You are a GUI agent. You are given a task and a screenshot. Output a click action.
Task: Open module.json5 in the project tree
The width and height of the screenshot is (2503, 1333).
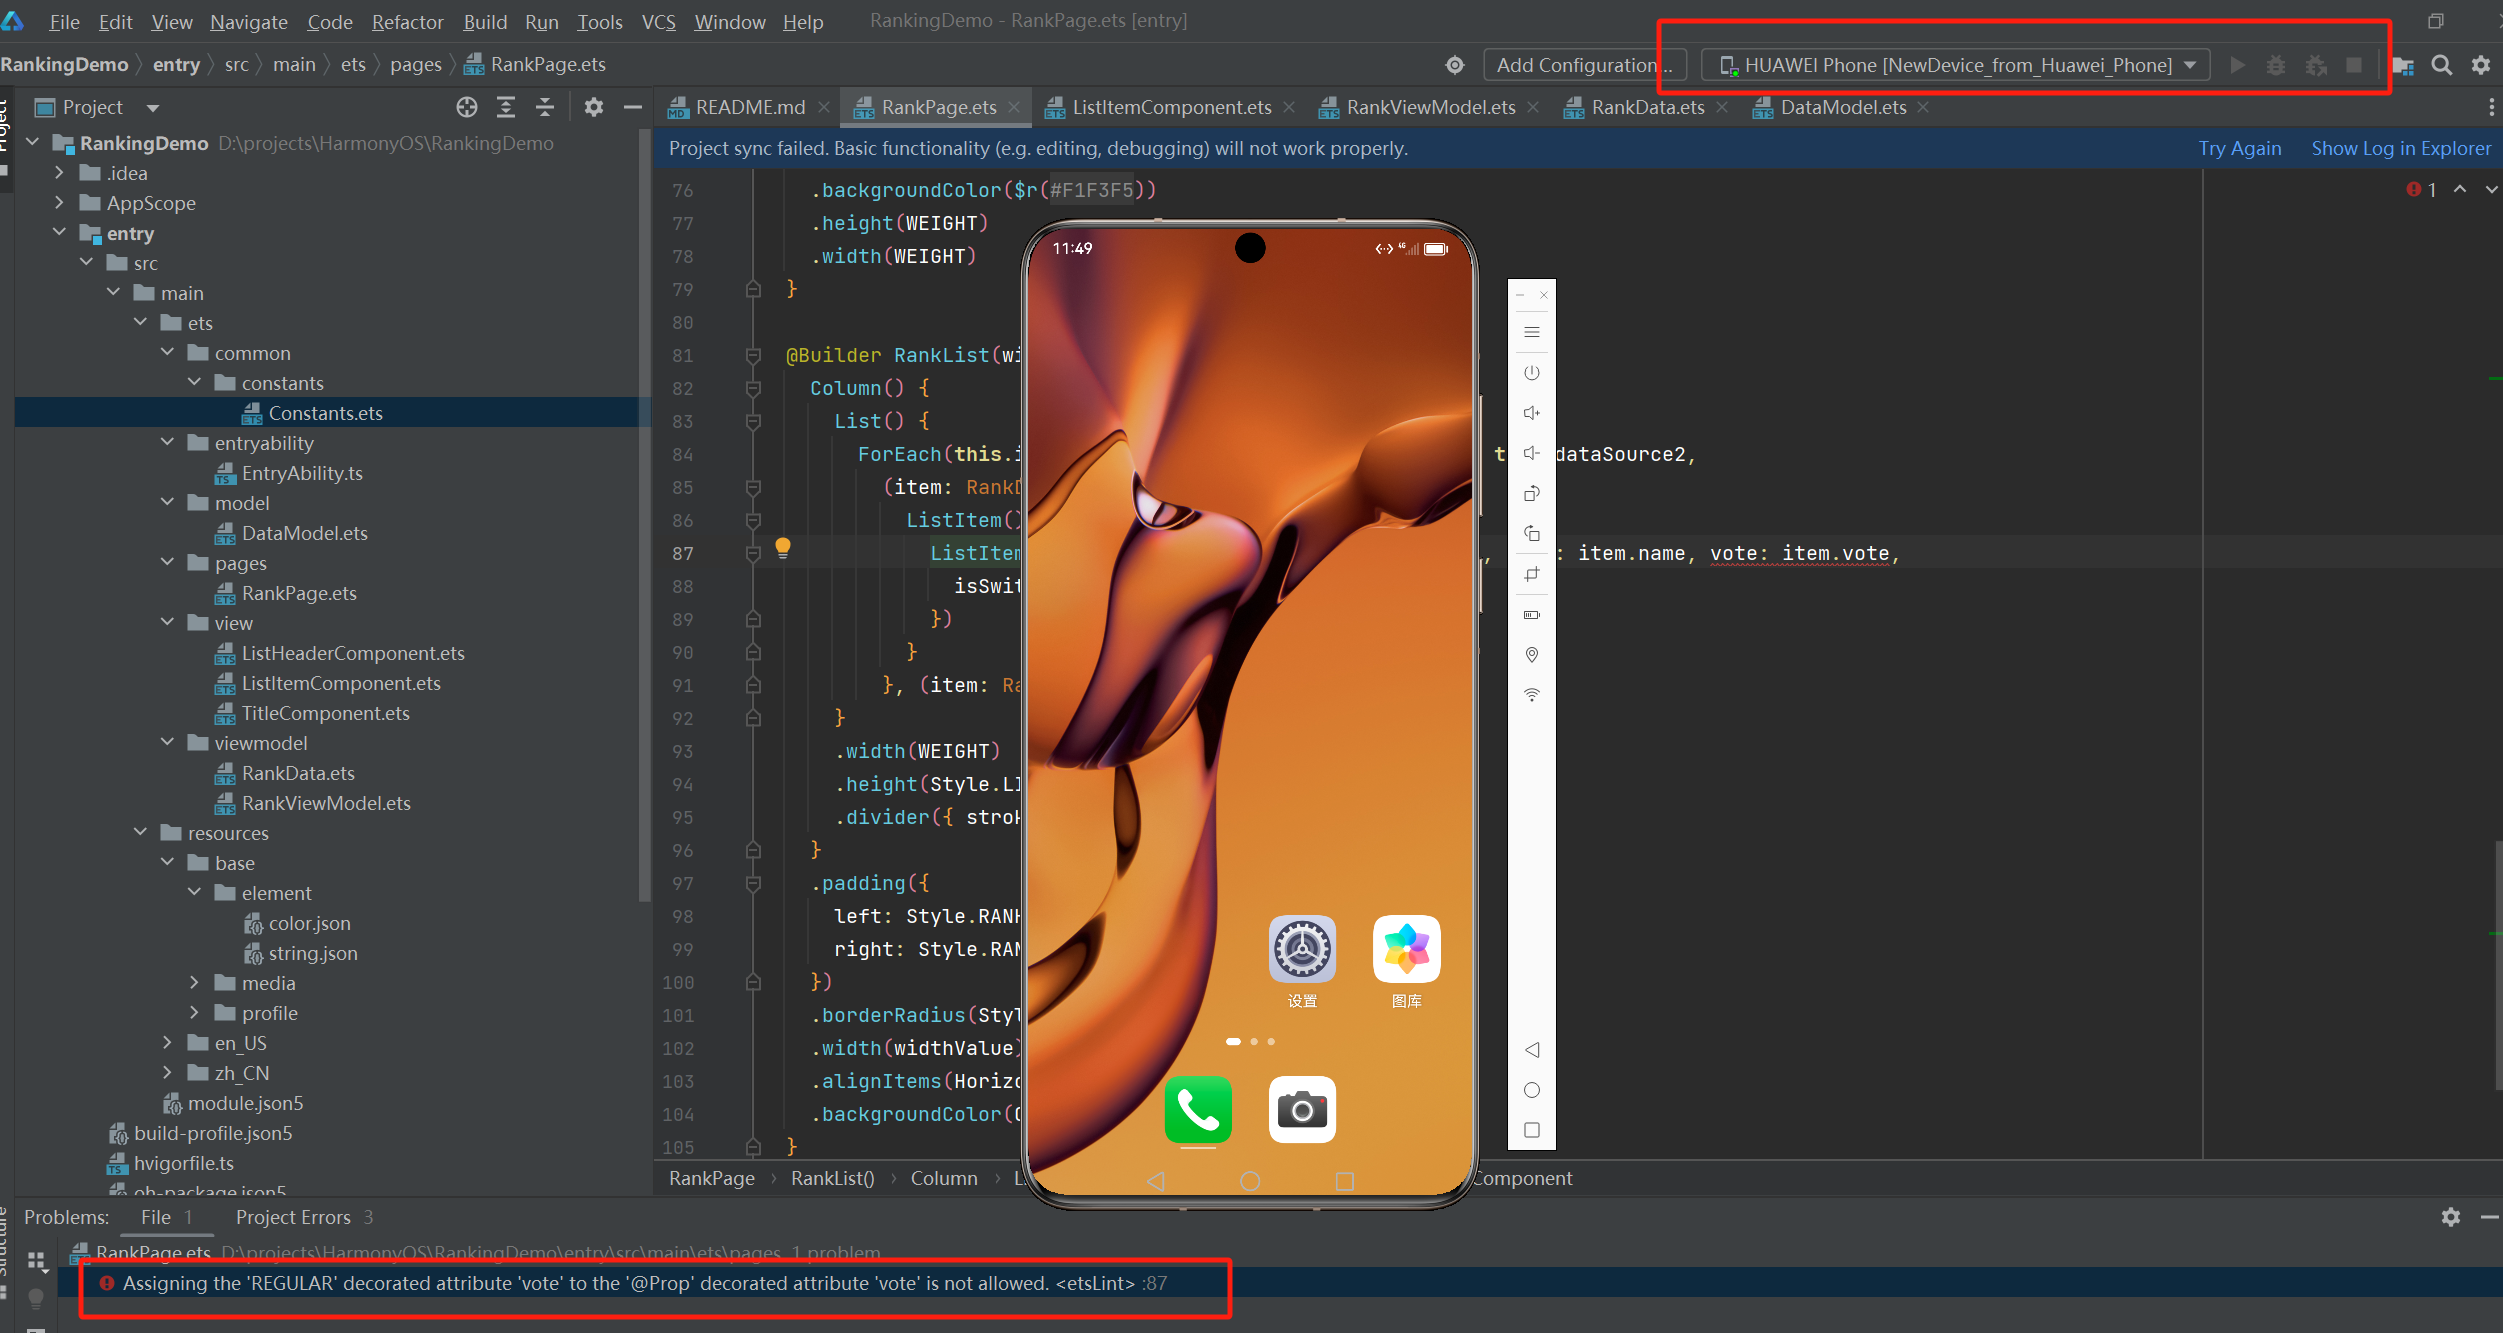pos(245,1103)
